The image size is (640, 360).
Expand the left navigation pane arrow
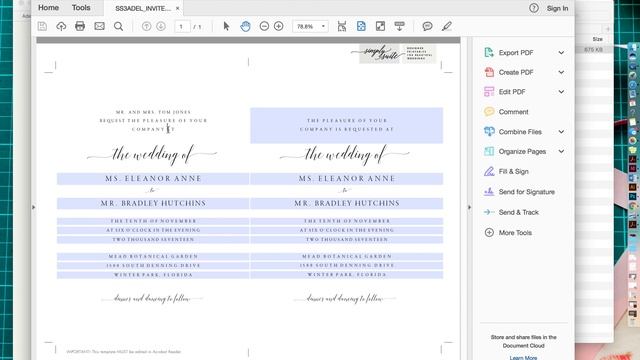[x=33, y=207]
